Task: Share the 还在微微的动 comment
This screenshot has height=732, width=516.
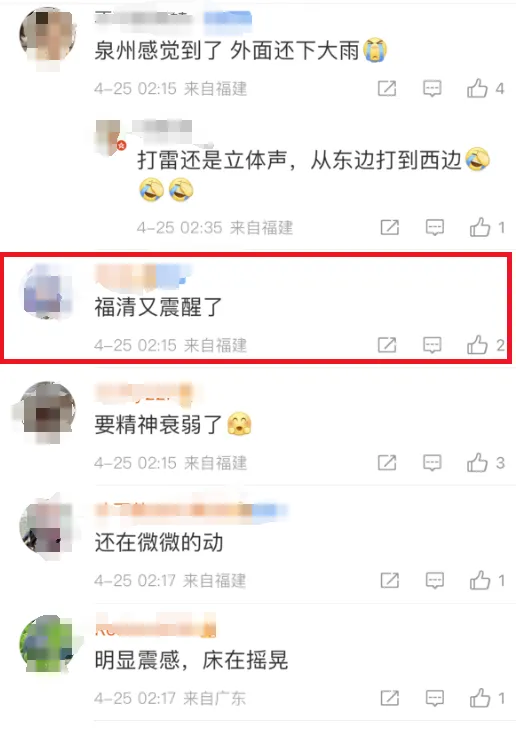Action: (x=389, y=581)
